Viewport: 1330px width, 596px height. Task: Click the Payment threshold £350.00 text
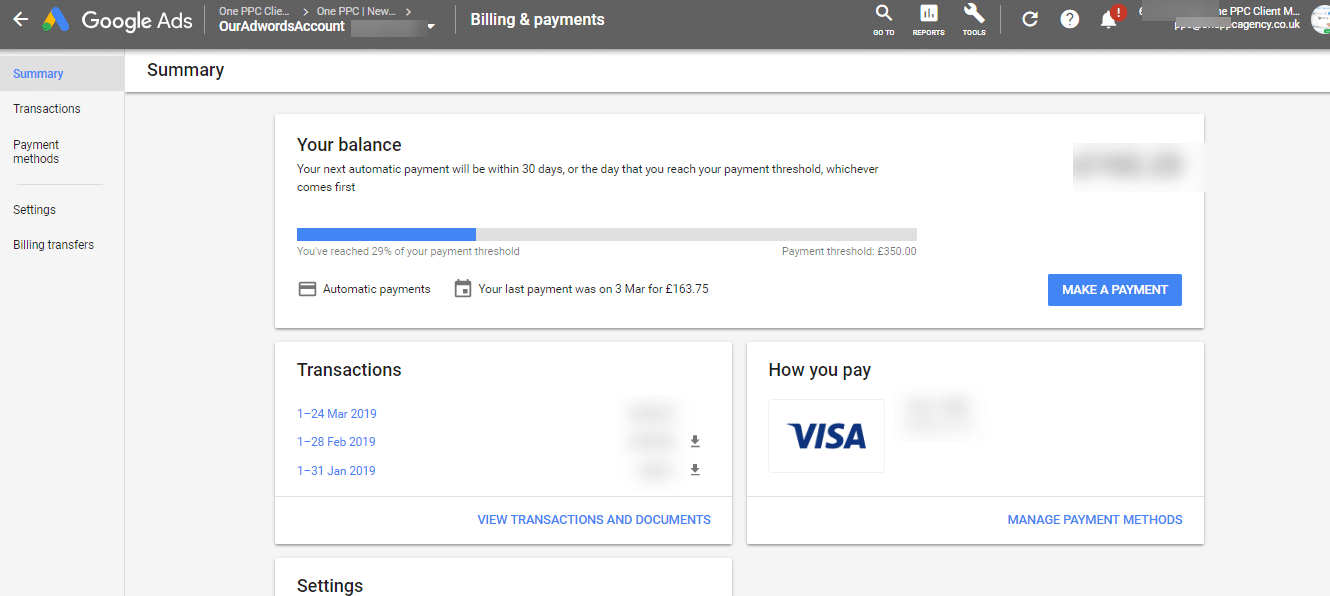tap(849, 252)
